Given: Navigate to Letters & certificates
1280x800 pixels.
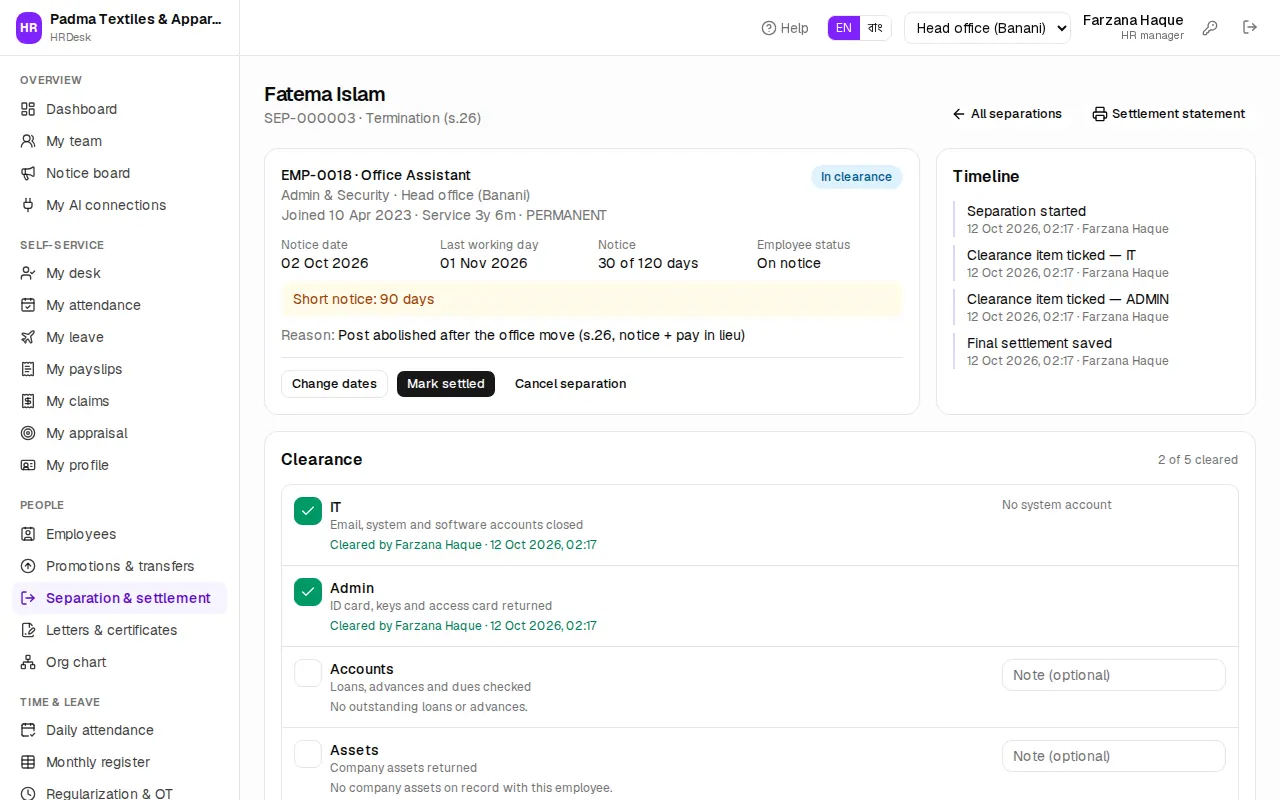Looking at the screenshot, I should [x=120, y=630].
